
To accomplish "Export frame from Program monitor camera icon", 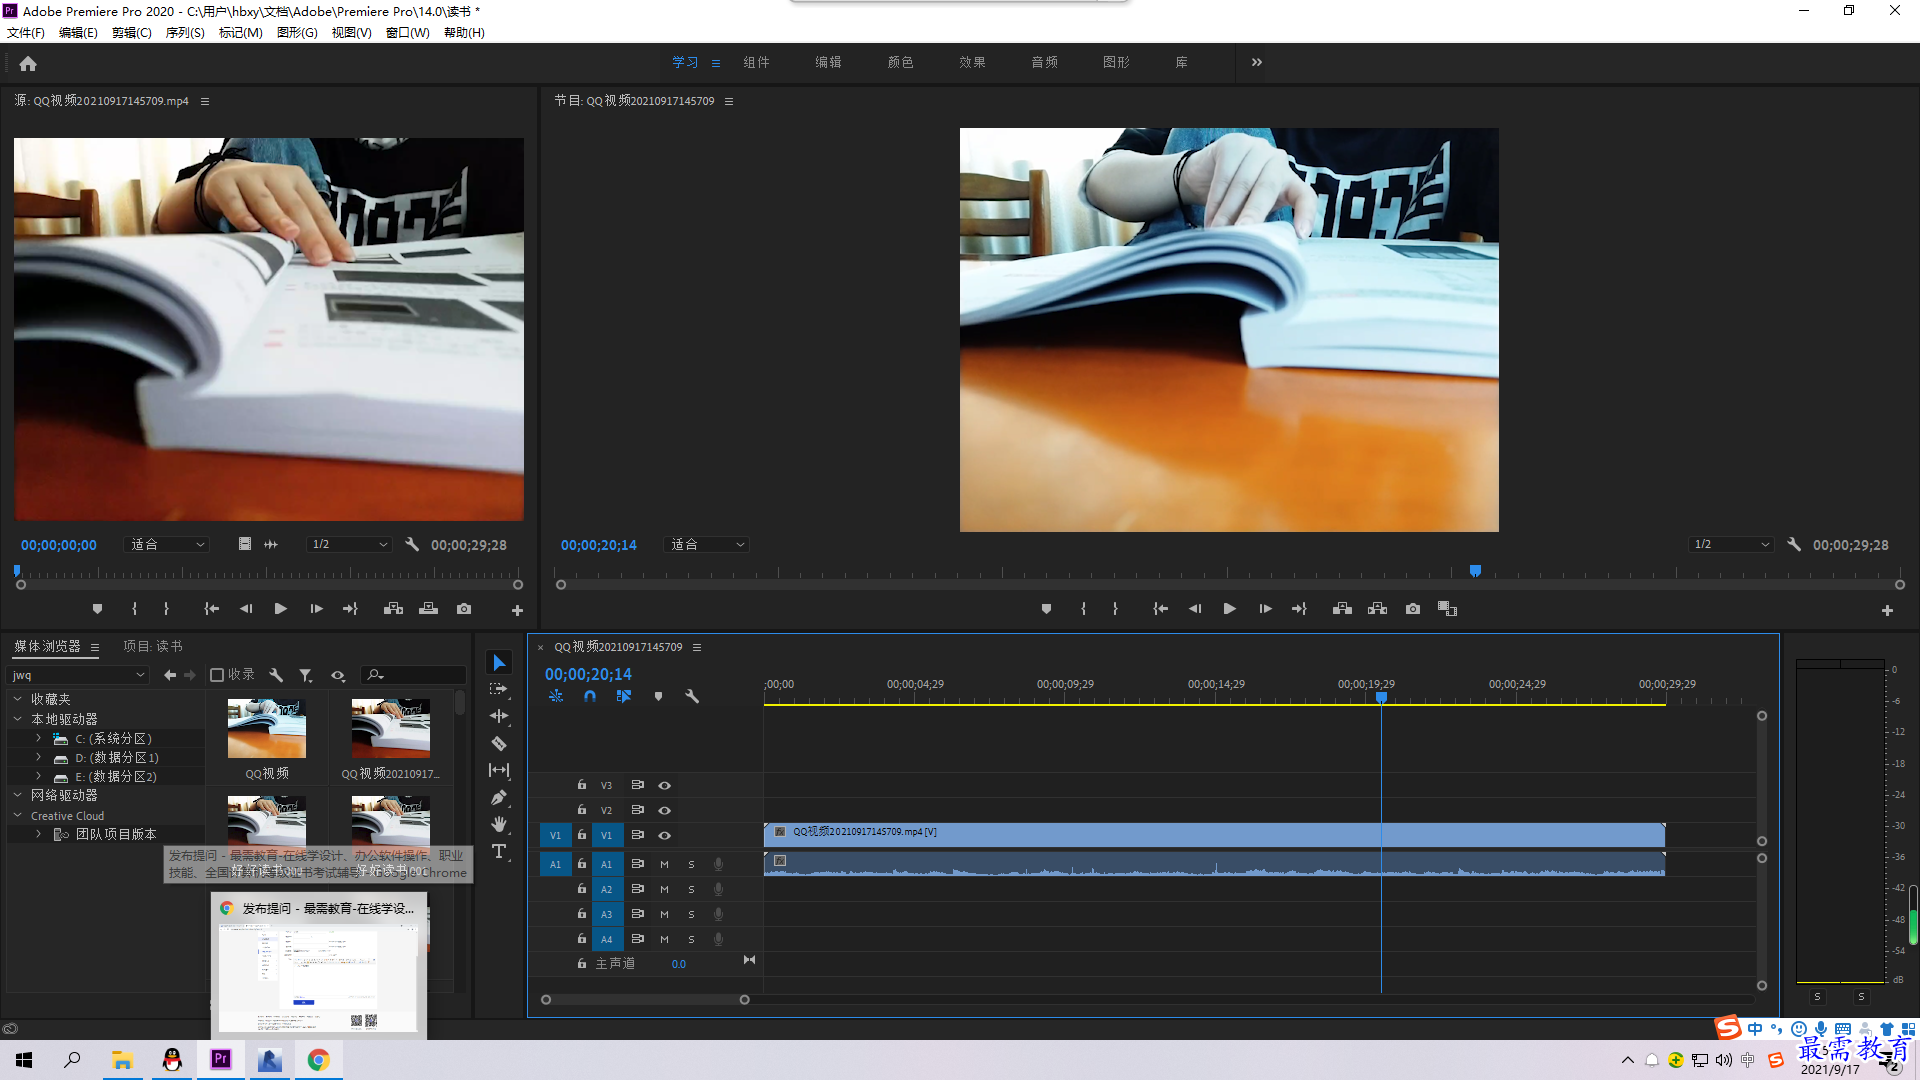I will tap(1413, 609).
